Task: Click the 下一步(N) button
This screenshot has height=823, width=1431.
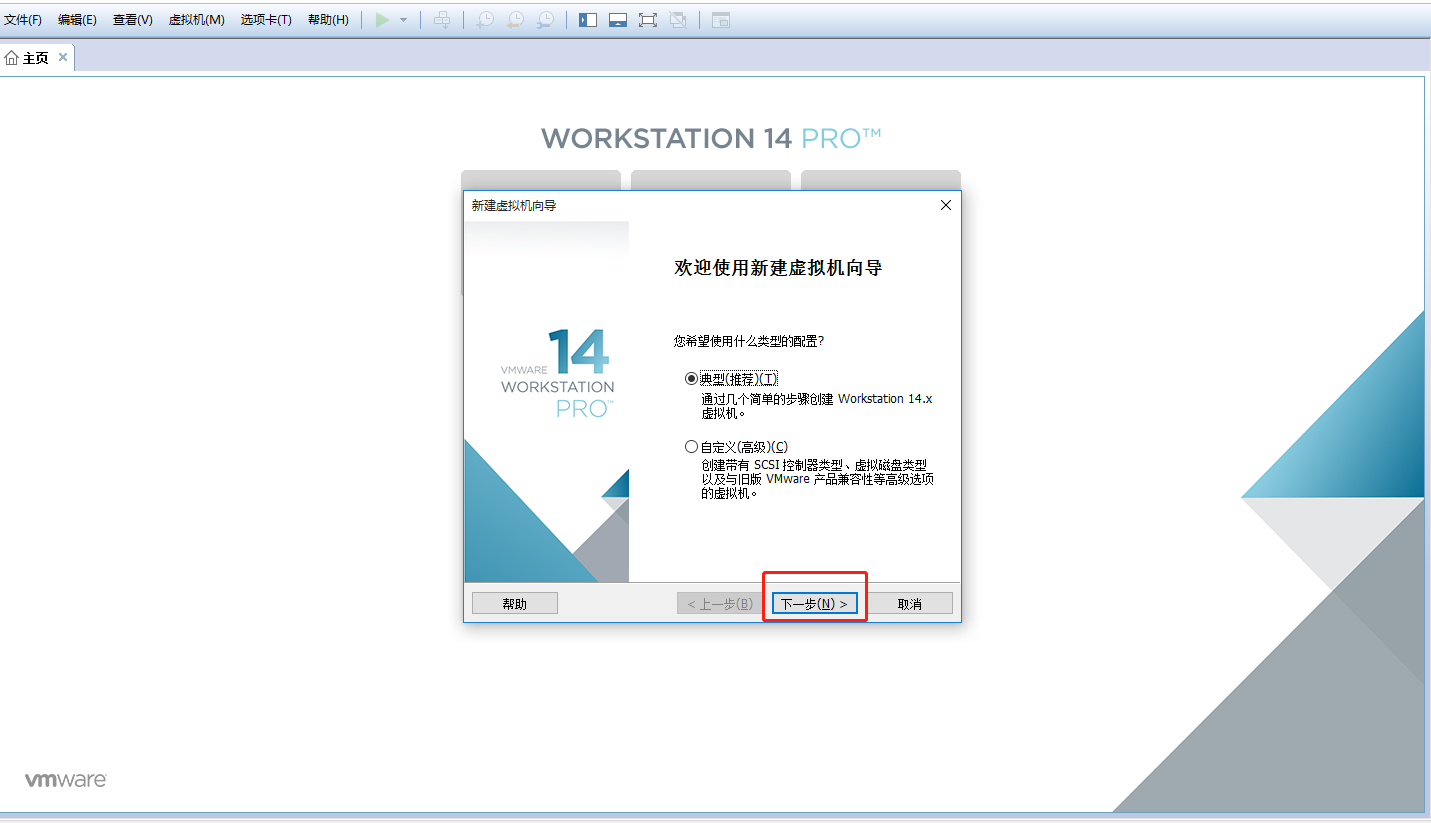Action: point(814,604)
